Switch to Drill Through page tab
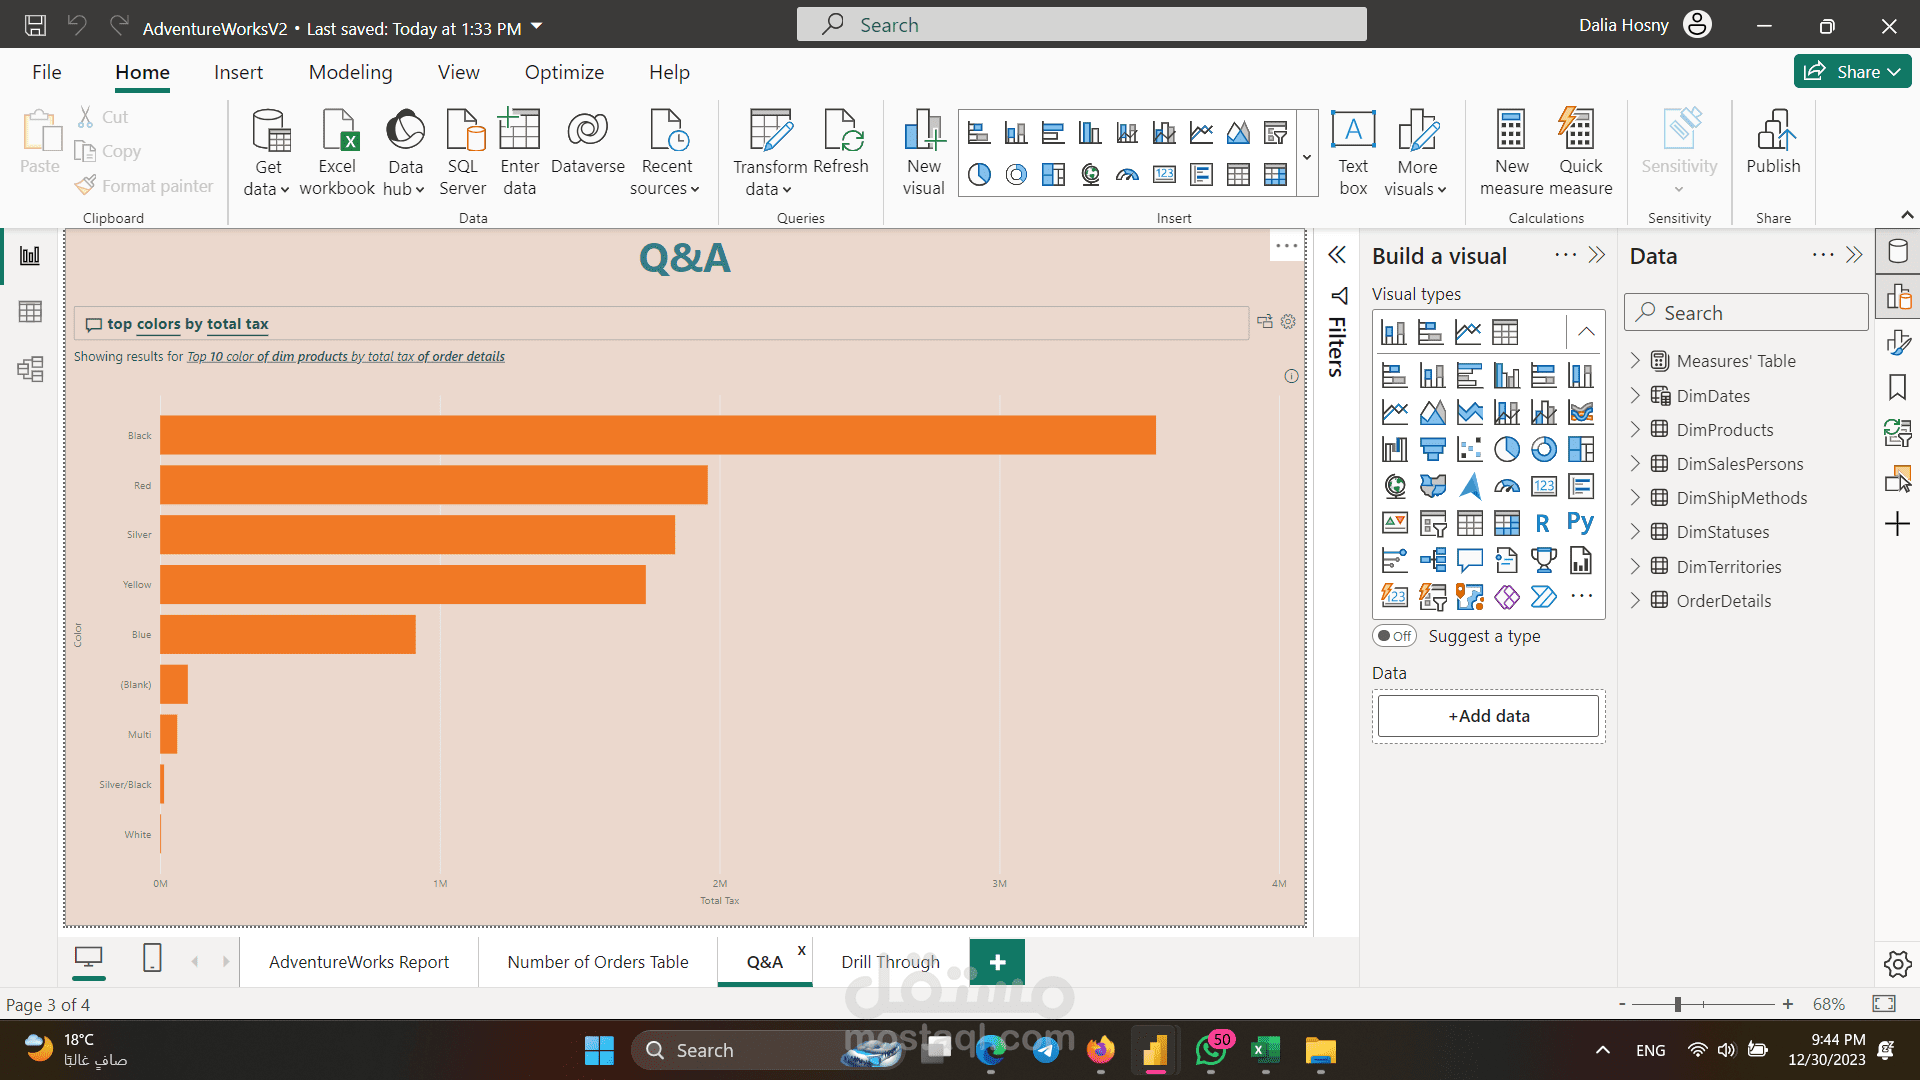Viewport: 1920px width, 1080px height. (890, 962)
